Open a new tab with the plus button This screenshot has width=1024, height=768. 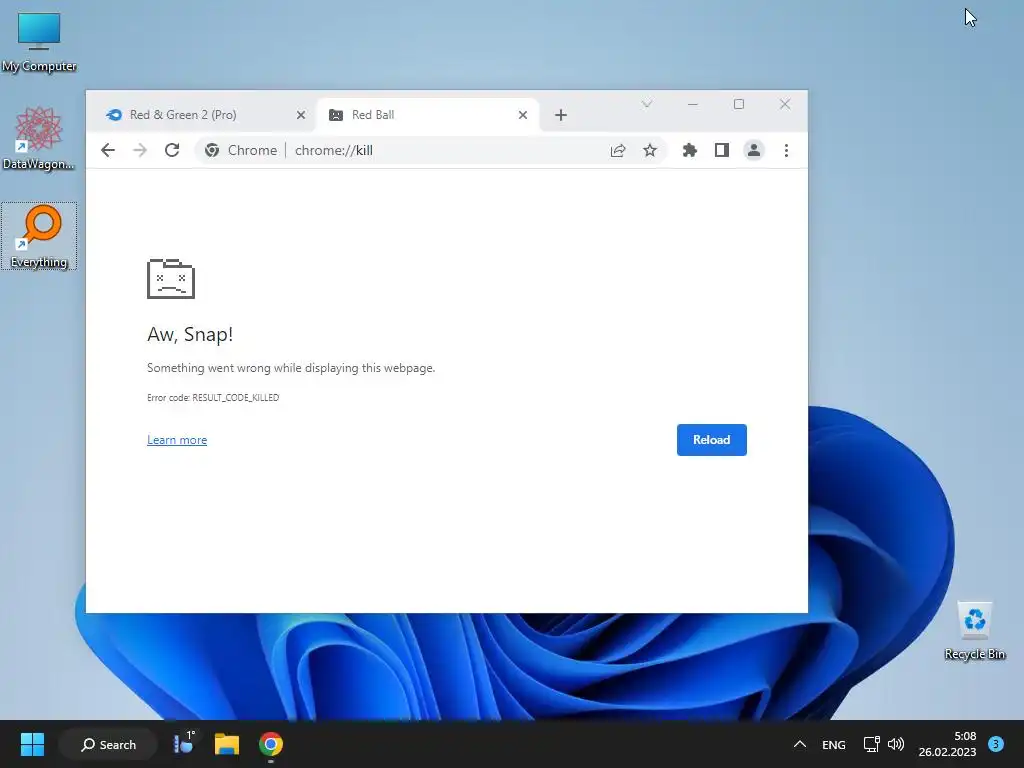(x=560, y=115)
